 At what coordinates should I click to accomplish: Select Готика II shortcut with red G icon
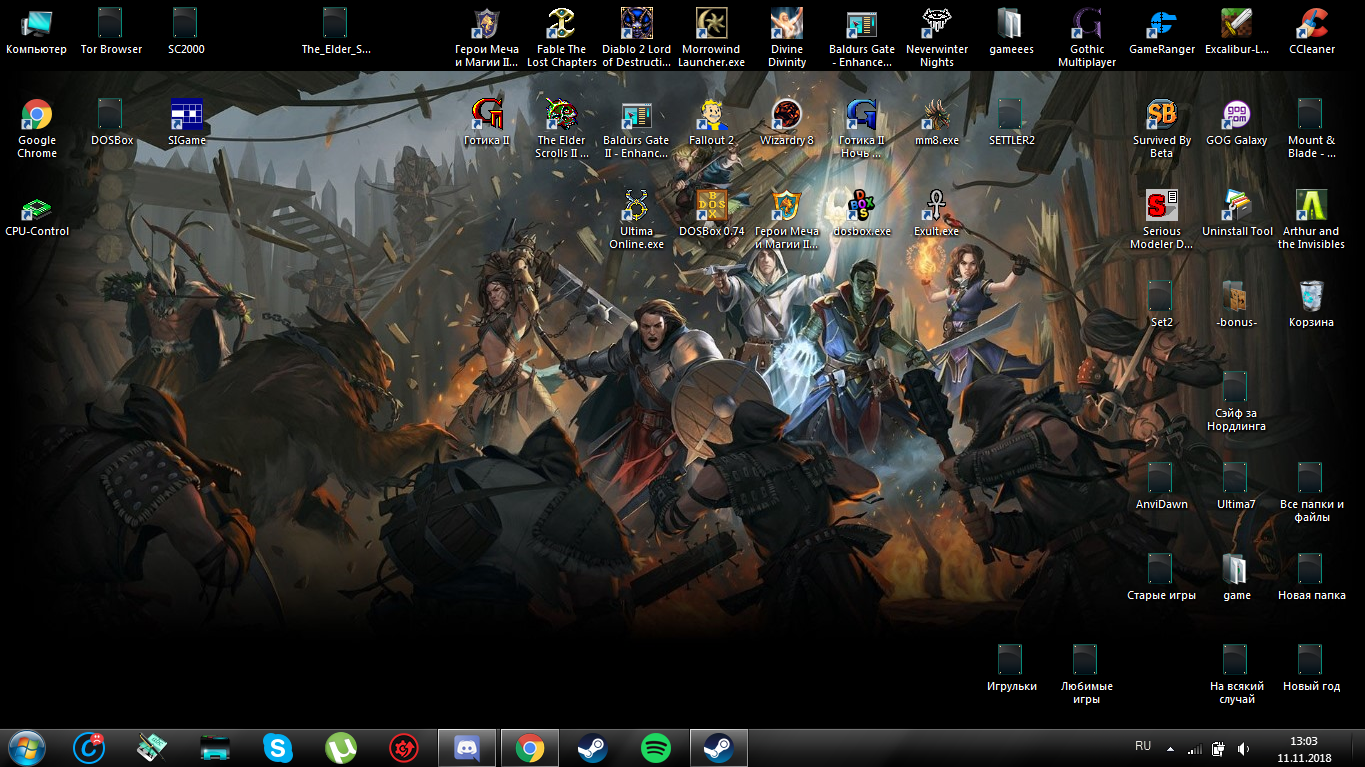click(x=487, y=122)
